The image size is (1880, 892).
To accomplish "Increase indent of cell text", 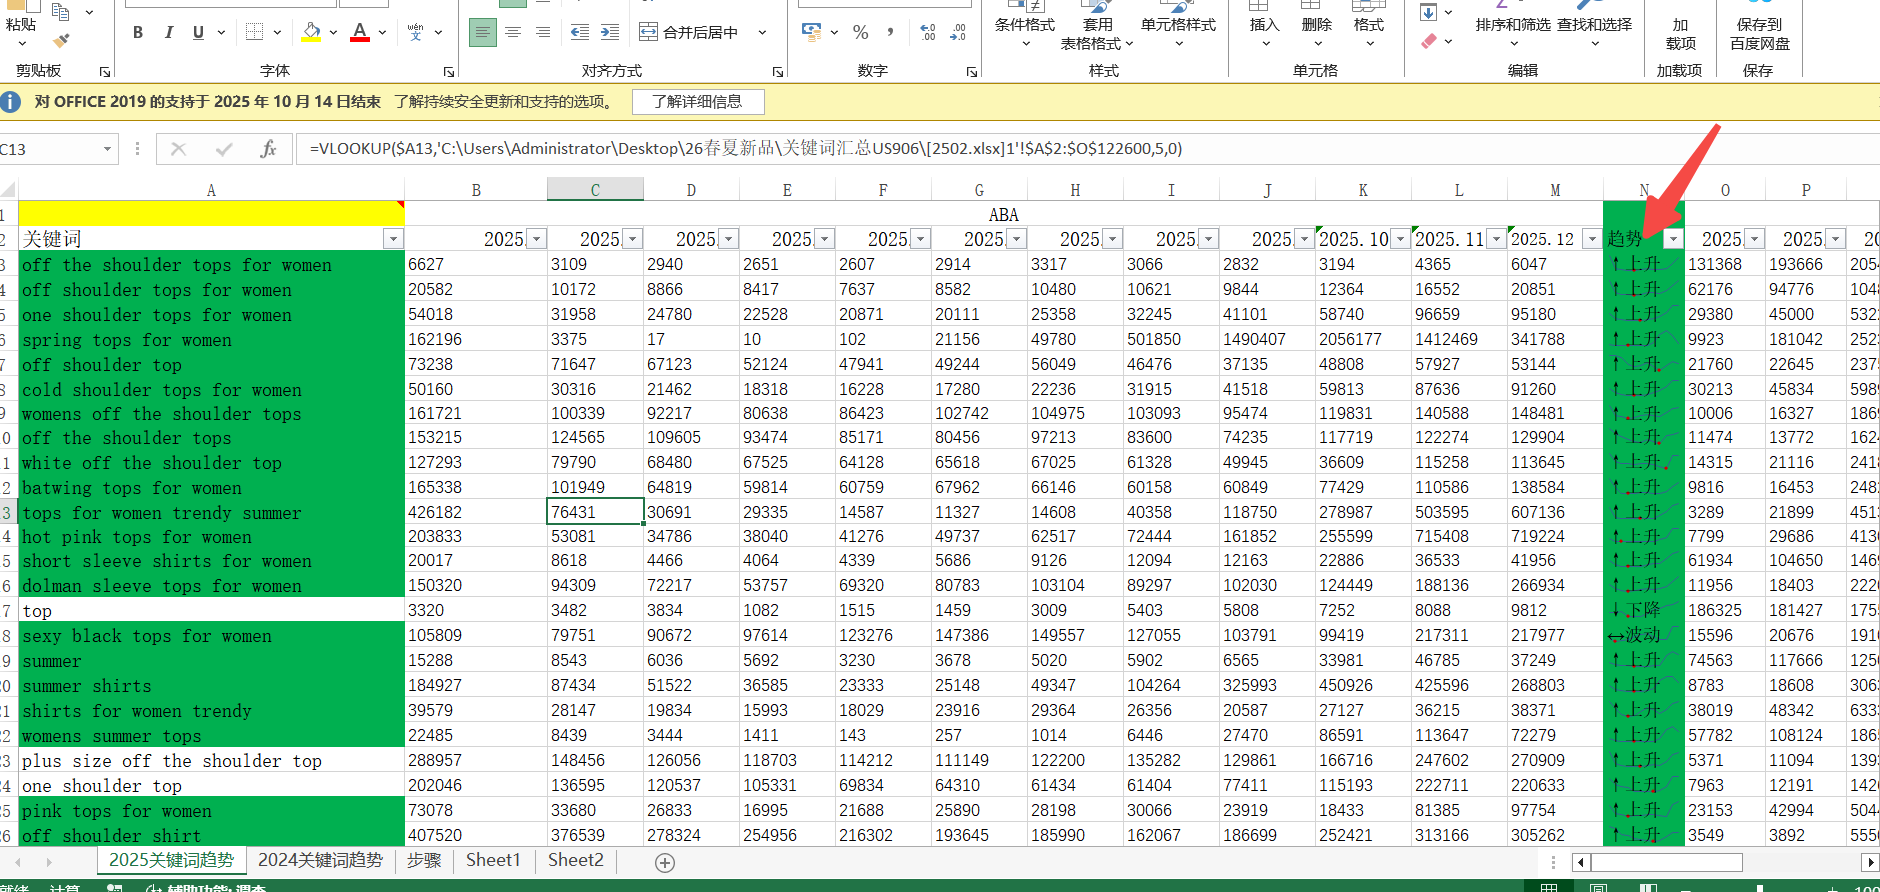I will click(x=610, y=32).
